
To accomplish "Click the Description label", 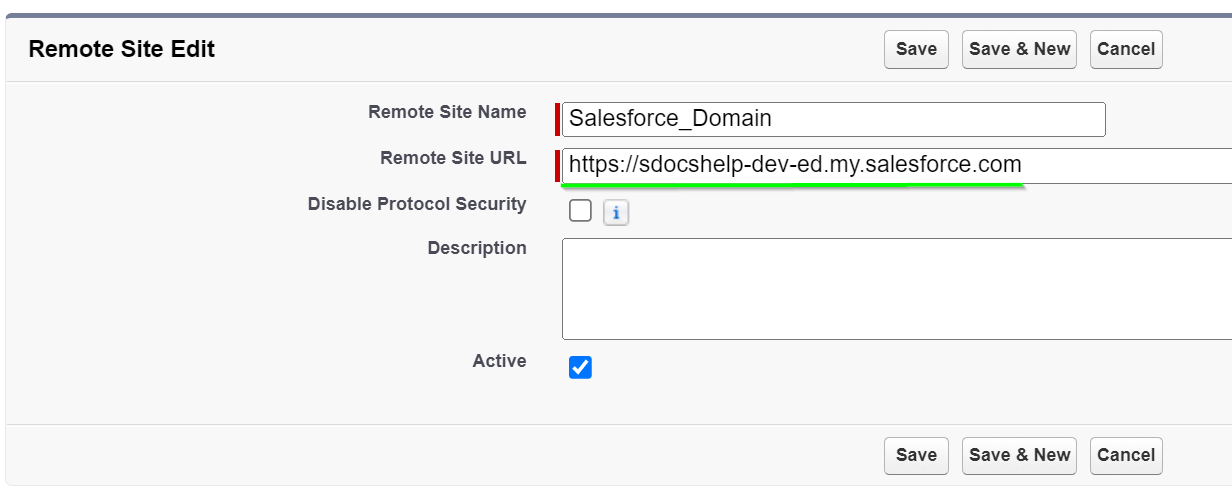I will pyautogui.click(x=477, y=248).
